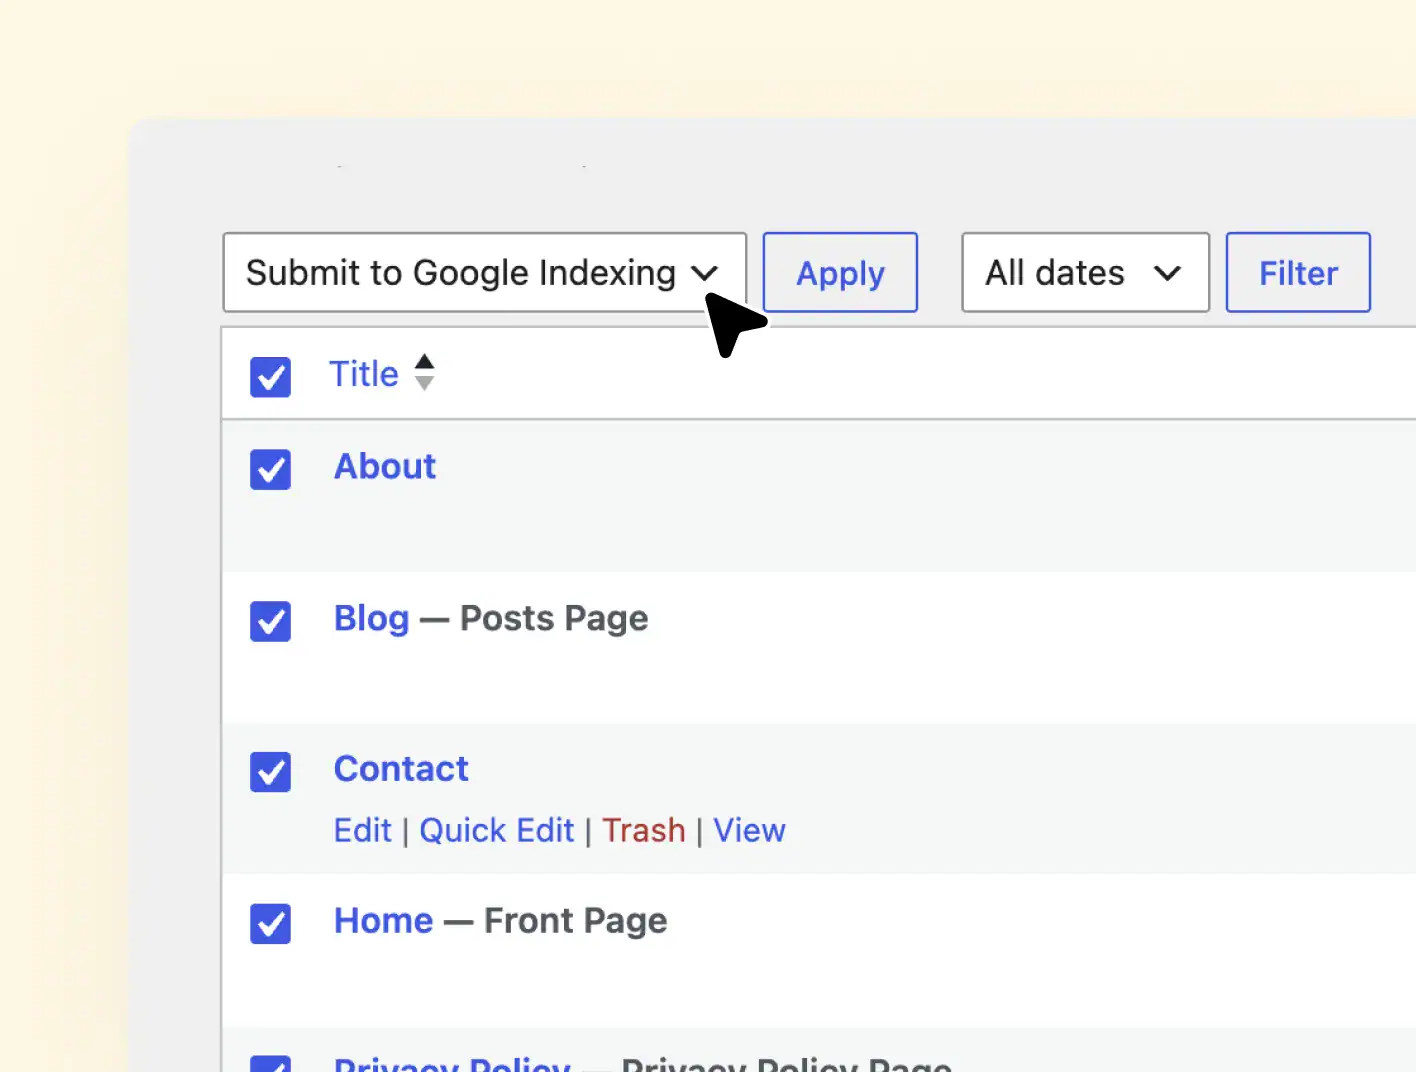Sort pages by the Title column
Image resolution: width=1416 pixels, height=1072 pixels.
tap(364, 374)
